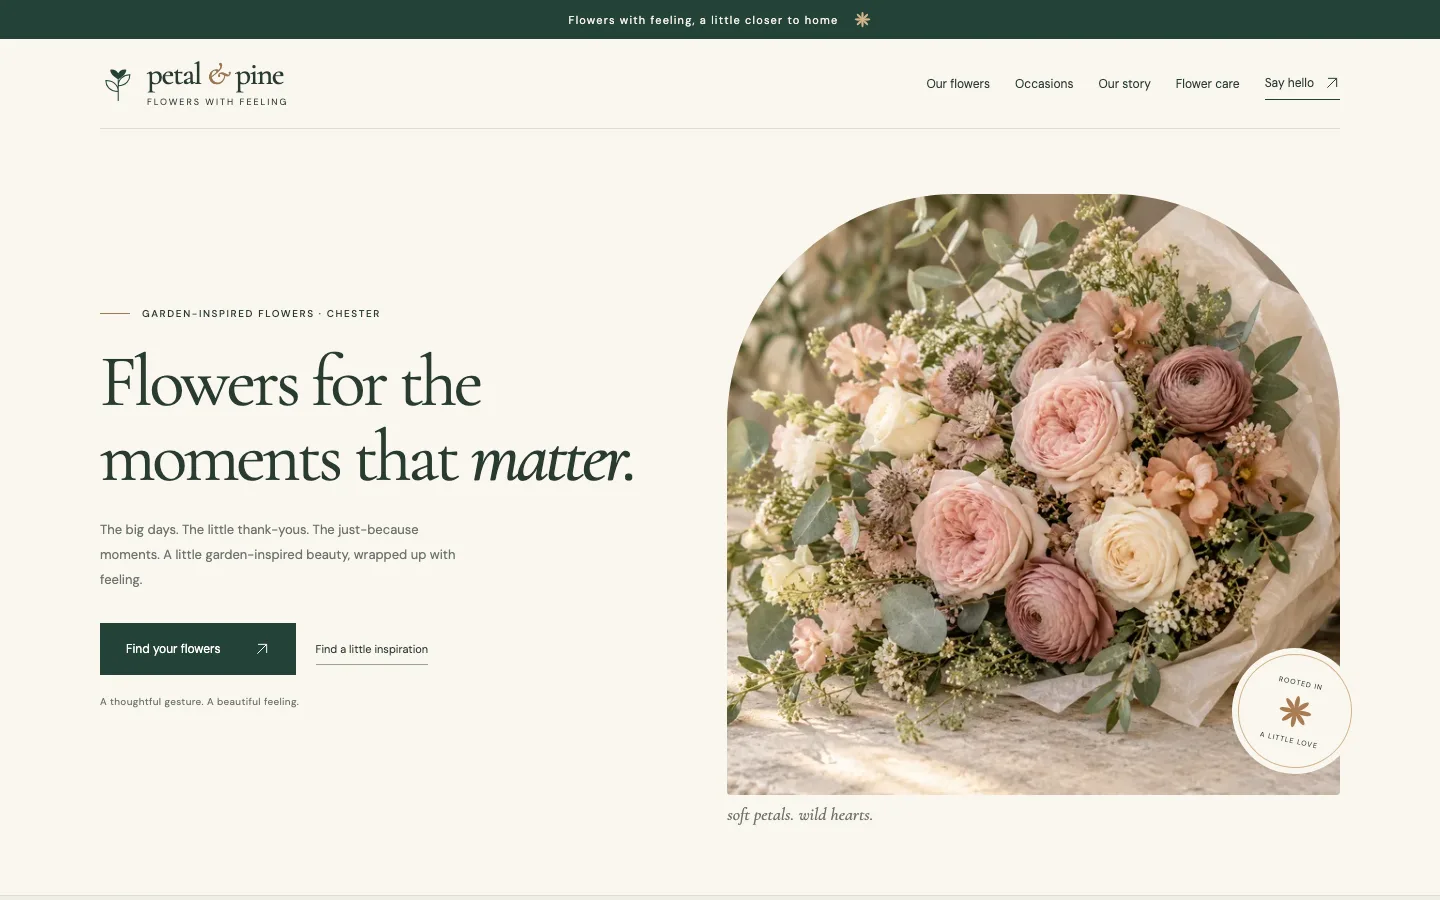Click the petal & pine wordmark

point(215,76)
